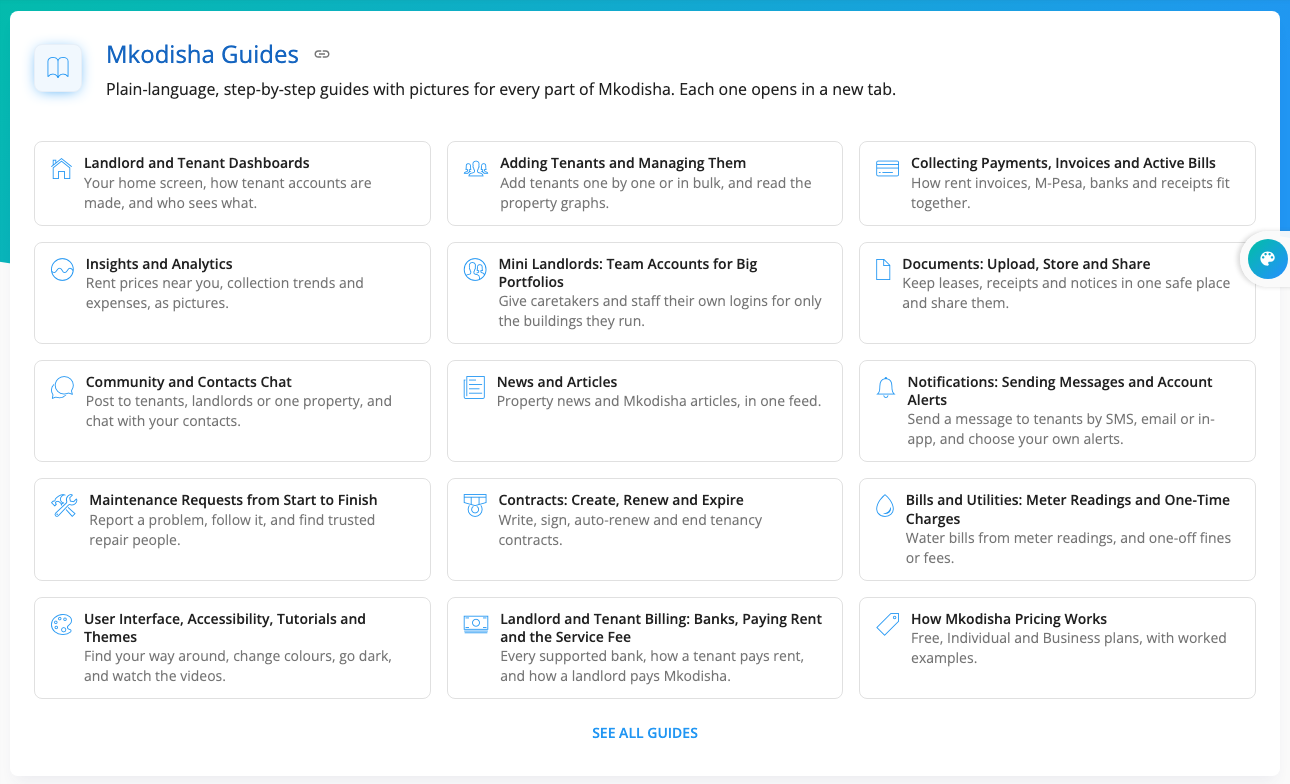Click the house icon on Landlord and Tenant Dashboards
The image size is (1290, 784).
(x=61, y=169)
